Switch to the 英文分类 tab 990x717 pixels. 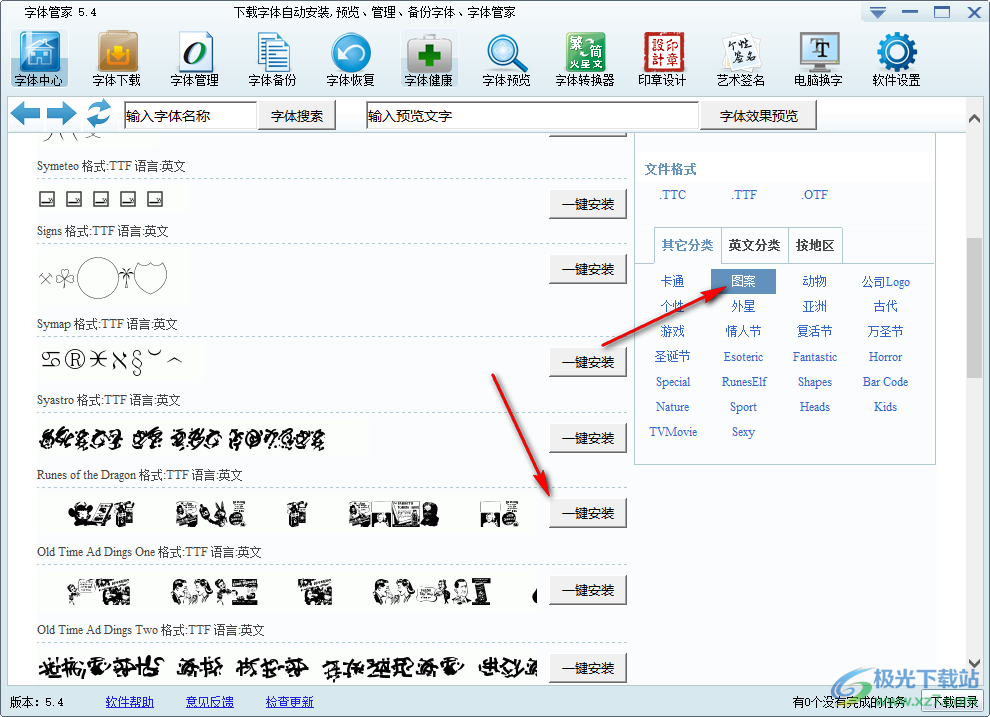pyautogui.click(x=754, y=245)
